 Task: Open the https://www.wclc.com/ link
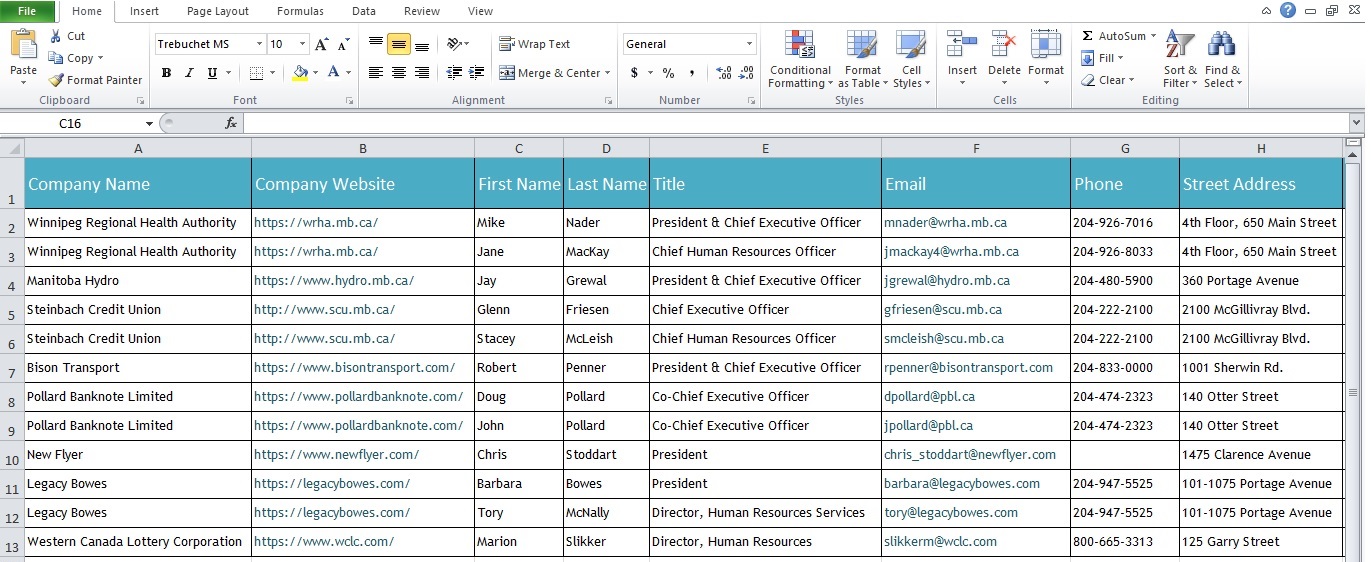coord(324,542)
